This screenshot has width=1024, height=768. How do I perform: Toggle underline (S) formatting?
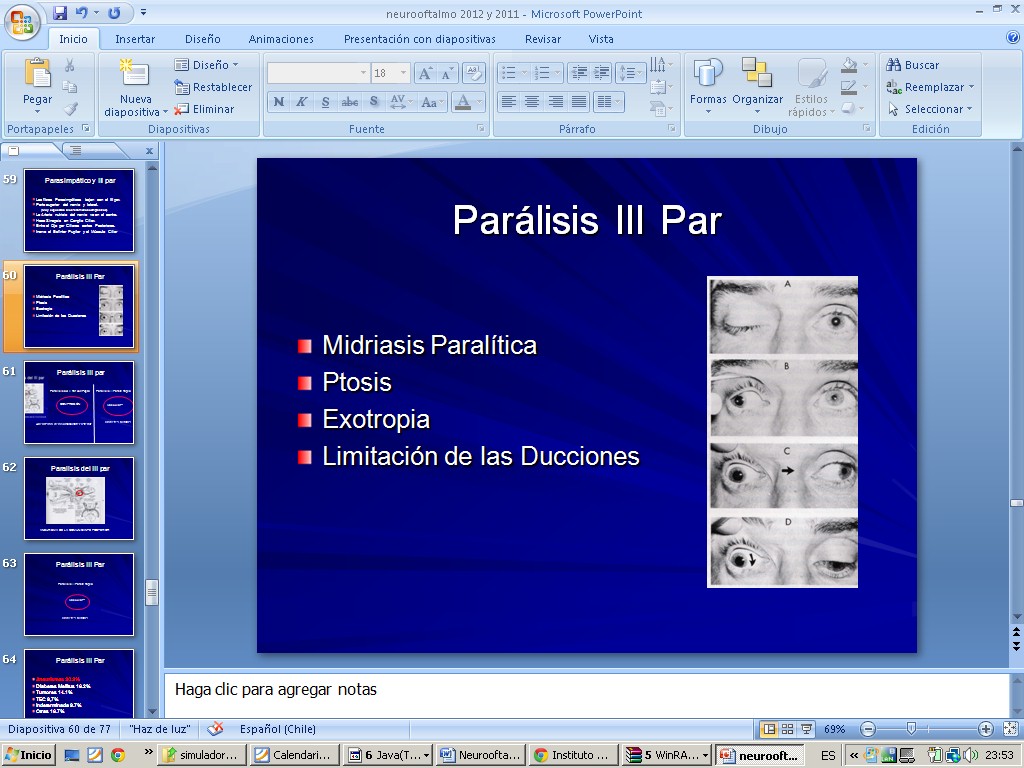tap(326, 102)
